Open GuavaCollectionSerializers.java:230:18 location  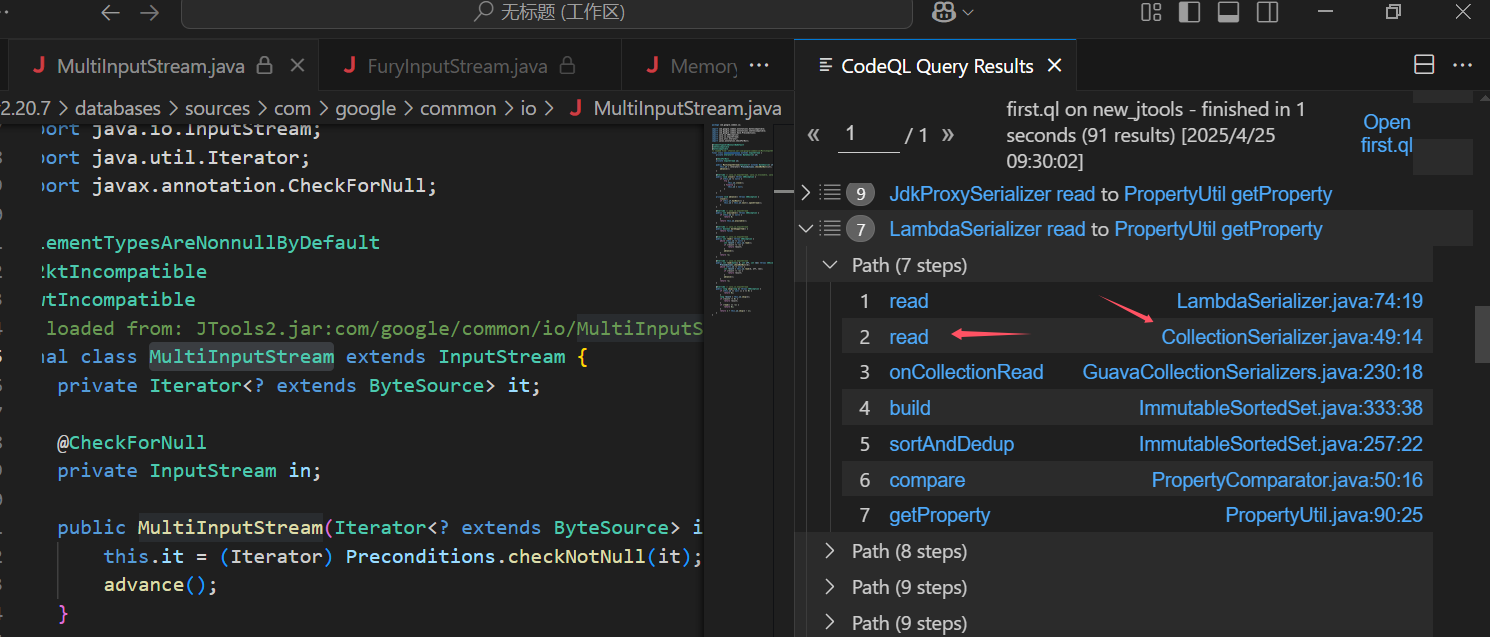pyautogui.click(x=1253, y=373)
